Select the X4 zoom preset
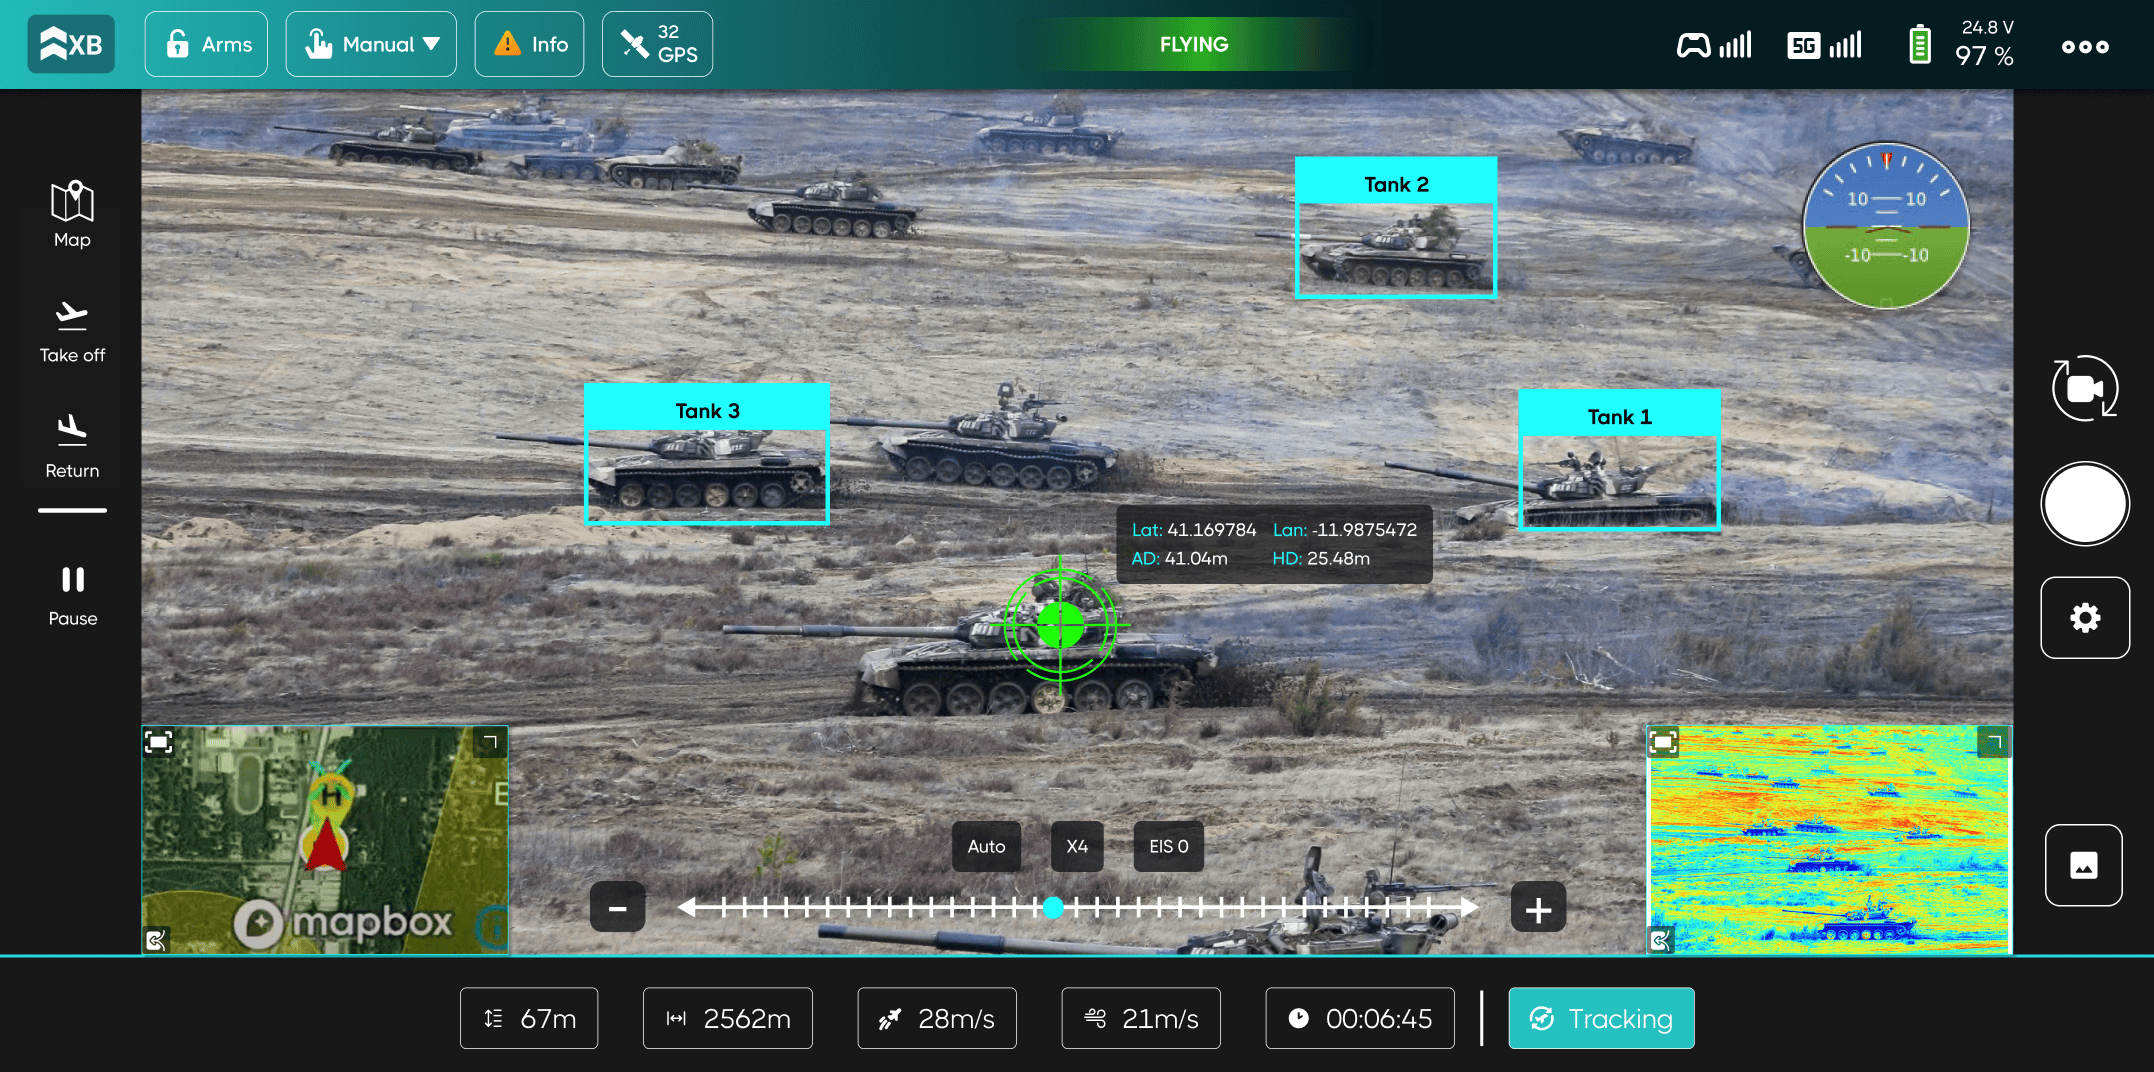This screenshot has height=1072, width=2154. pyautogui.click(x=1077, y=846)
